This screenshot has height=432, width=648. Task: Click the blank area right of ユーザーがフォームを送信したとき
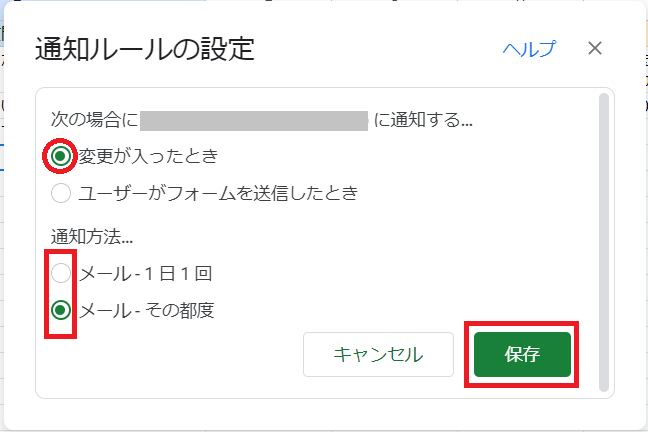click(x=470, y=192)
